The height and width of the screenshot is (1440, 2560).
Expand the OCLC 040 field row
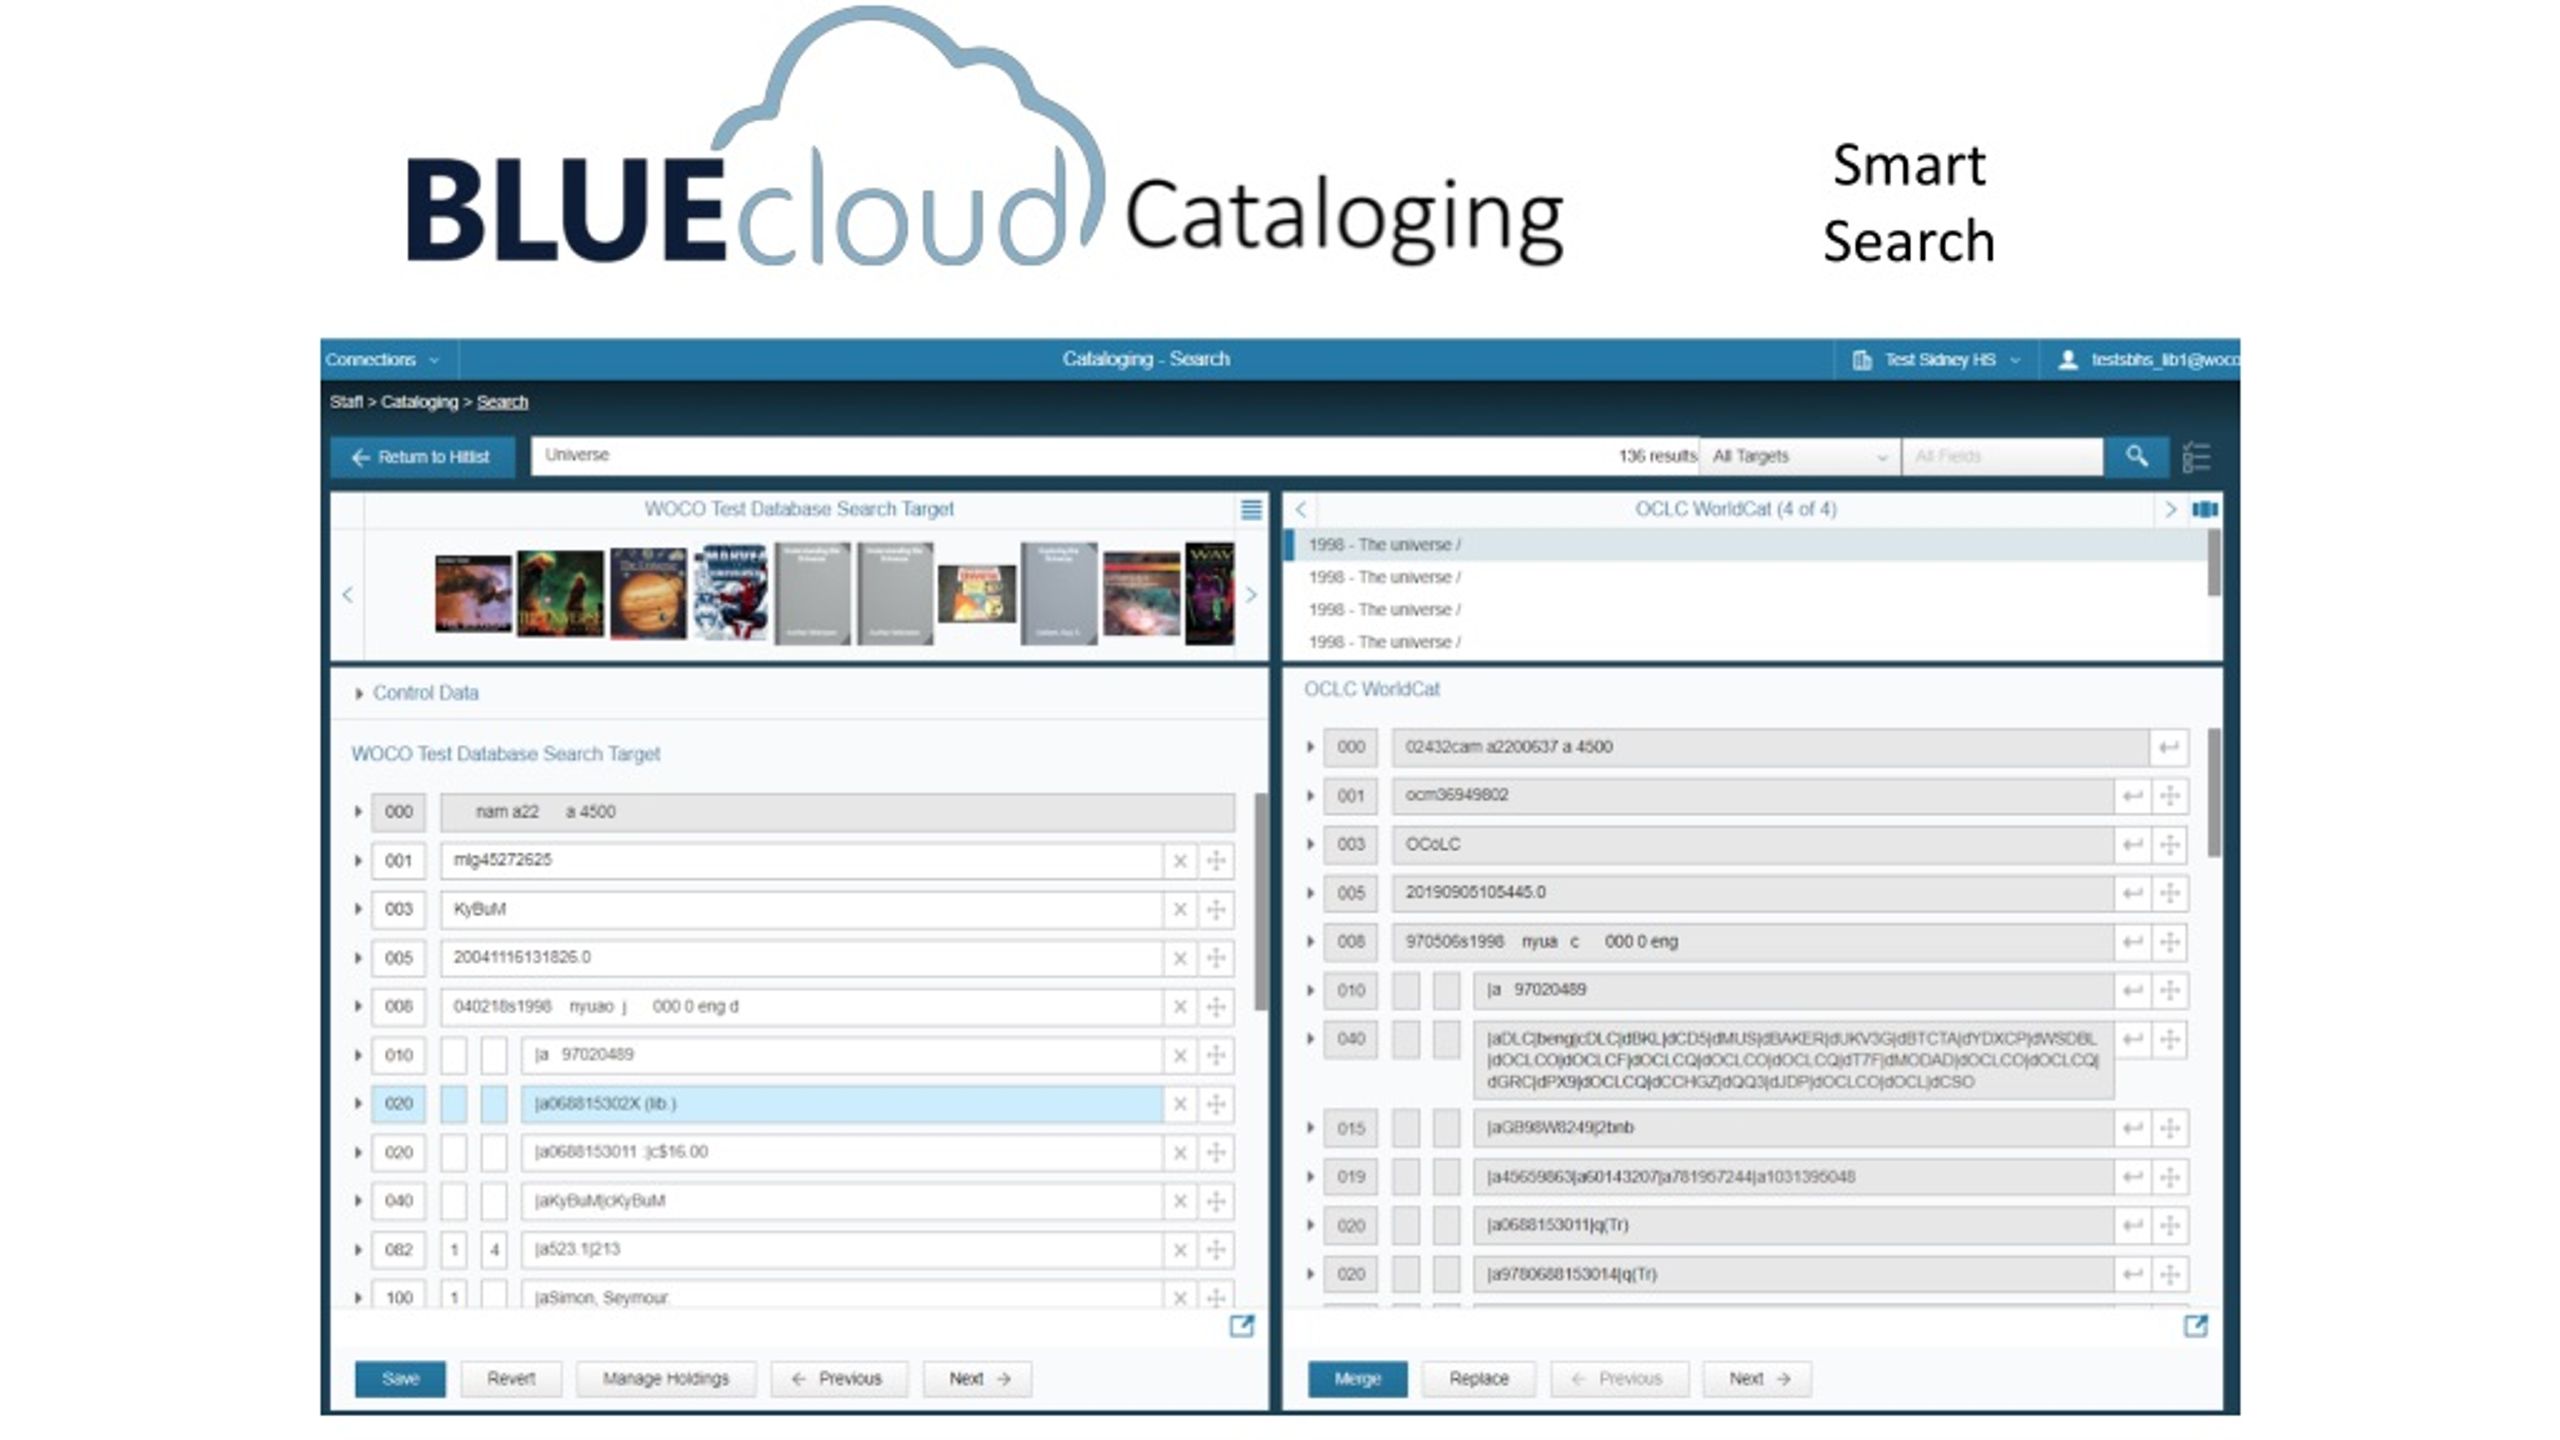tap(1310, 1039)
